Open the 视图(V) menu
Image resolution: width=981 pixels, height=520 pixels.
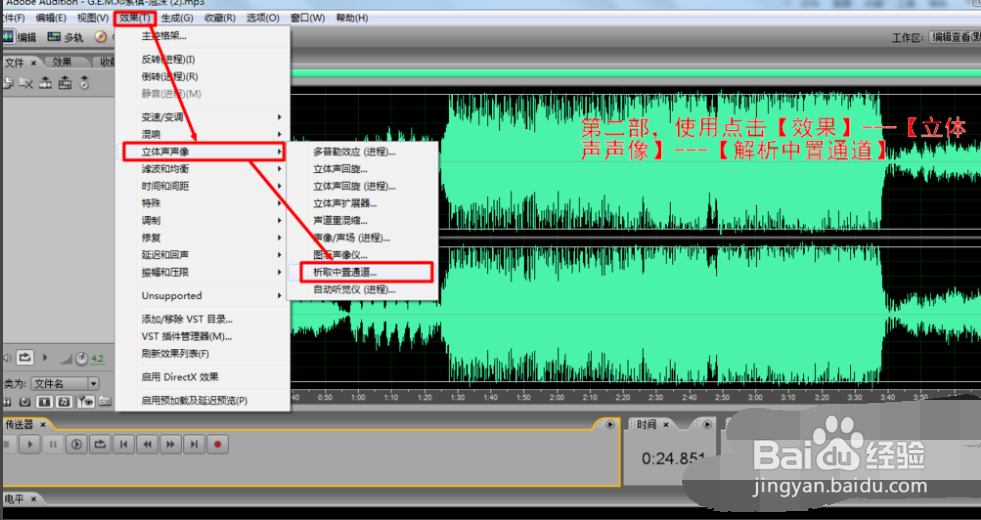point(93,18)
